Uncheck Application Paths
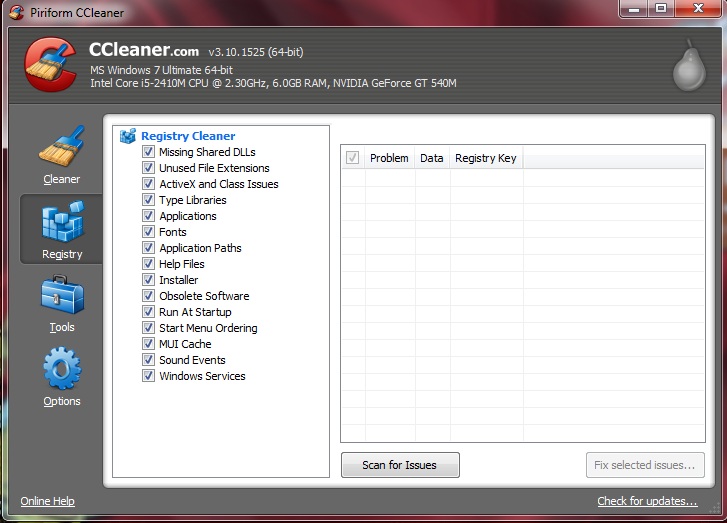Image resolution: width=727 pixels, height=523 pixels. (x=148, y=248)
